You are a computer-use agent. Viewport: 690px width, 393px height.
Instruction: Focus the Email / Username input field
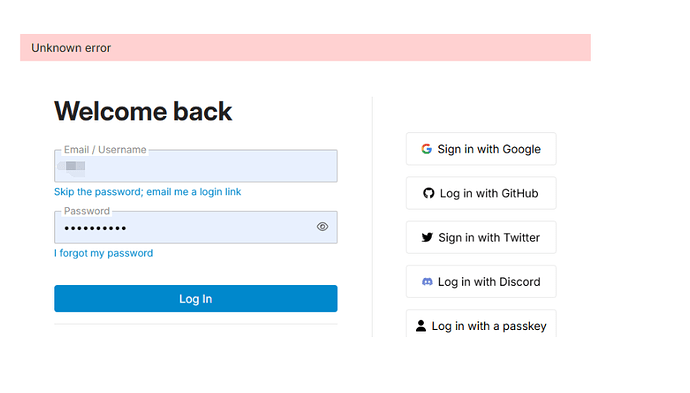click(196, 166)
